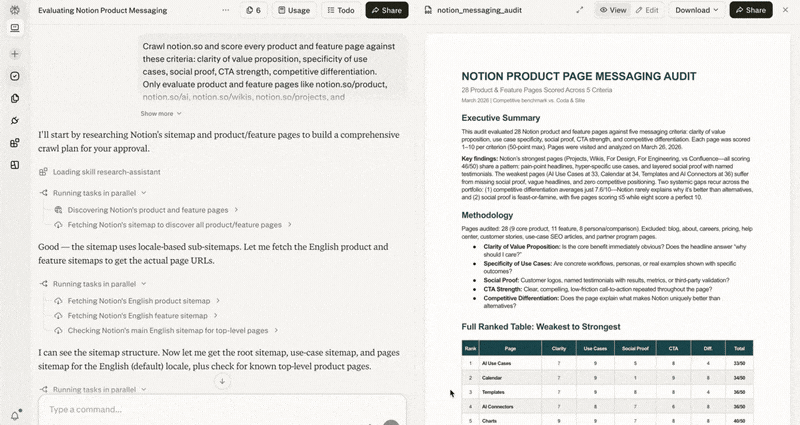Viewport: 800px width, 425px height.
Task: Click Loading skill research-assistant row
Action: pos(100,172)
